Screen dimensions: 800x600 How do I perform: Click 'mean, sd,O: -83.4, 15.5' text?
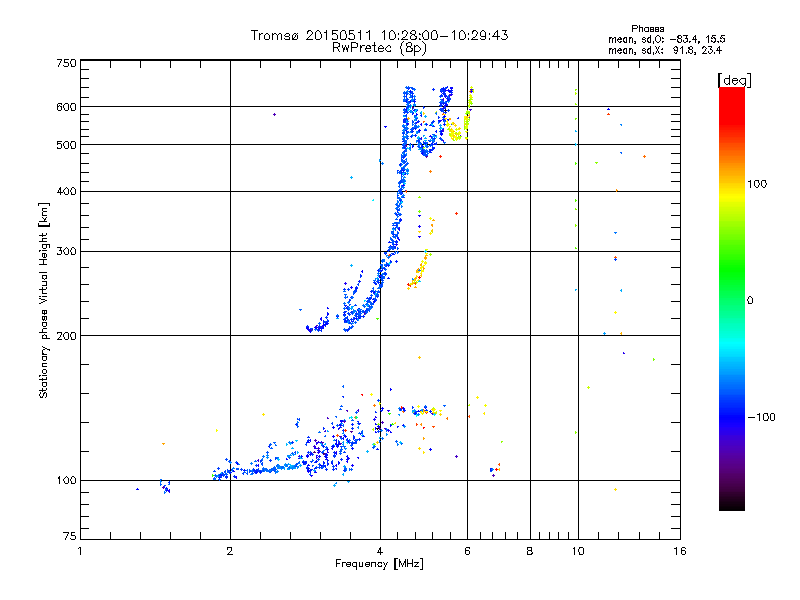pyautogui.click(x=666, y=39)
